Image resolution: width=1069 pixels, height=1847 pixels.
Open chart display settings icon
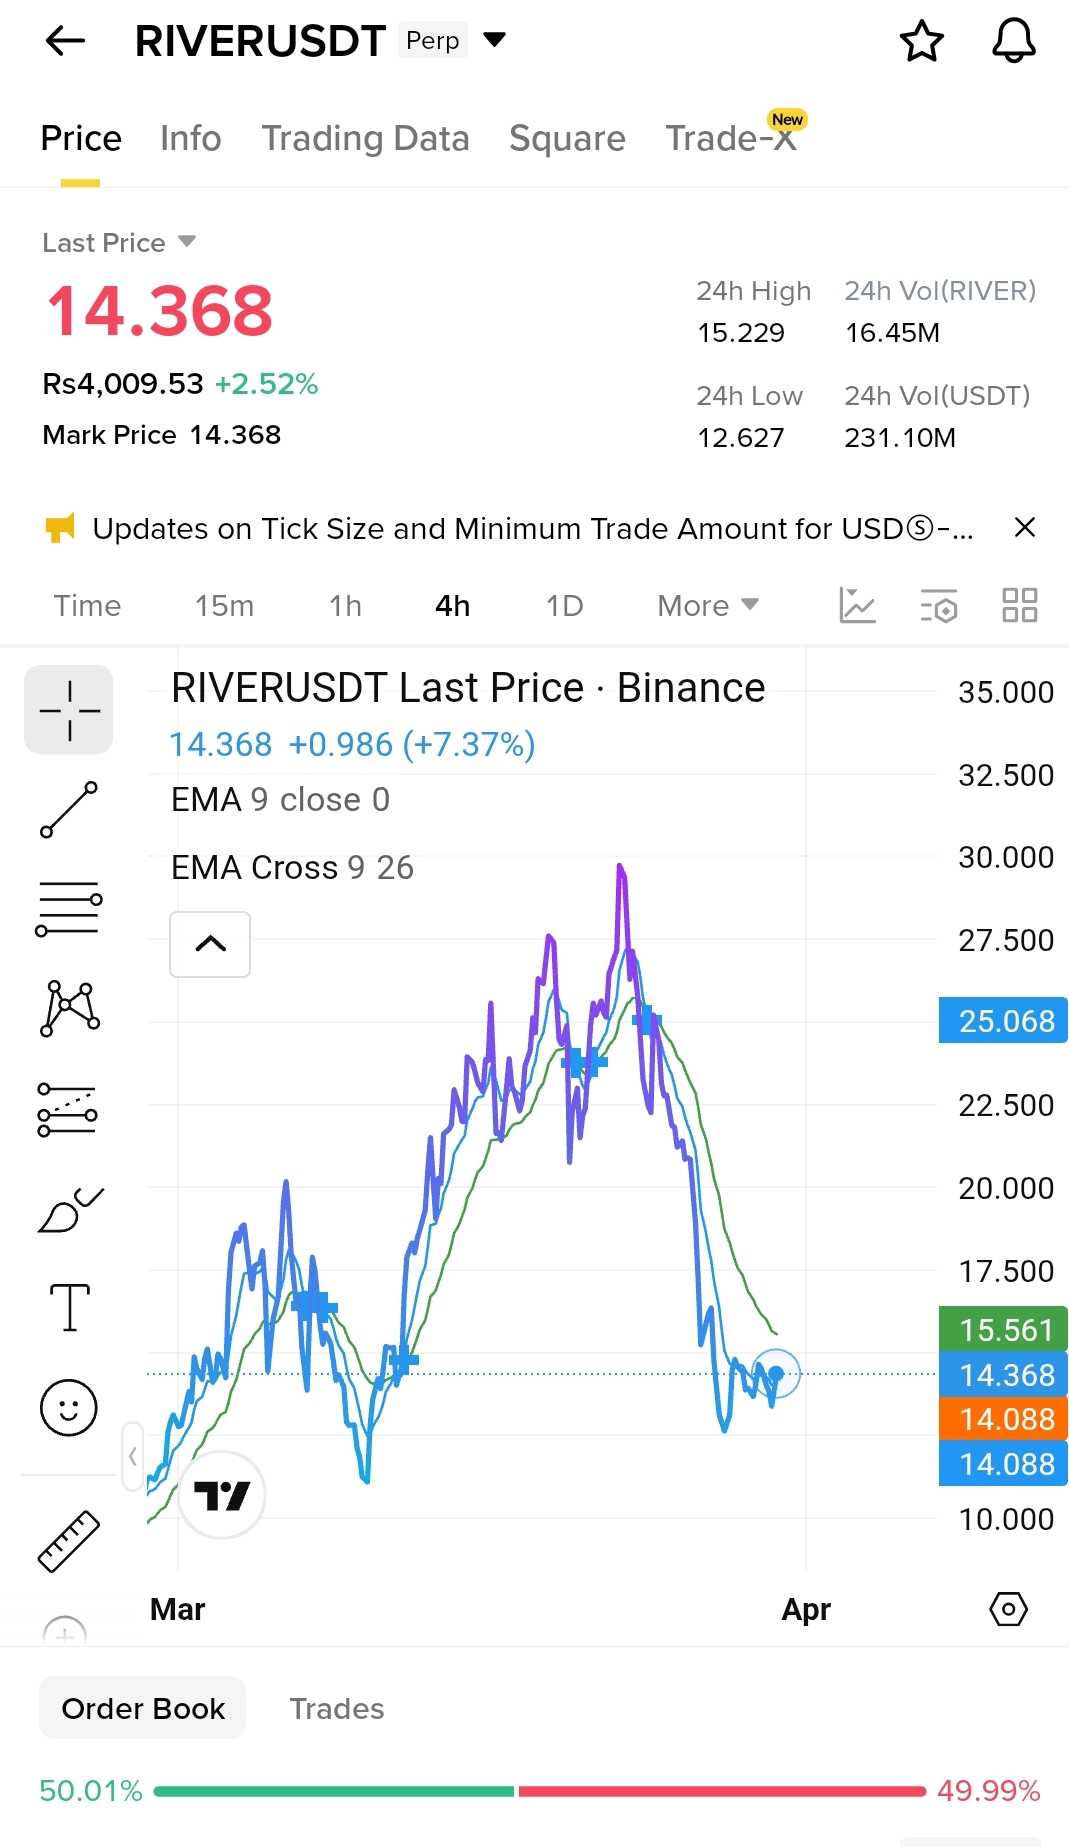click(938, 605)
